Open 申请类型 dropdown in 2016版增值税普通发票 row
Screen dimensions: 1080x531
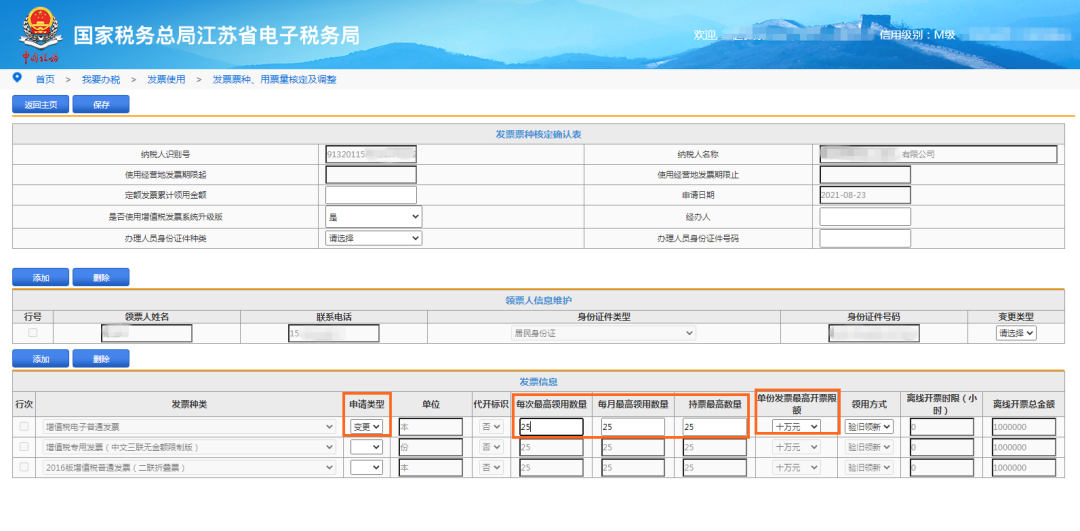366,467
